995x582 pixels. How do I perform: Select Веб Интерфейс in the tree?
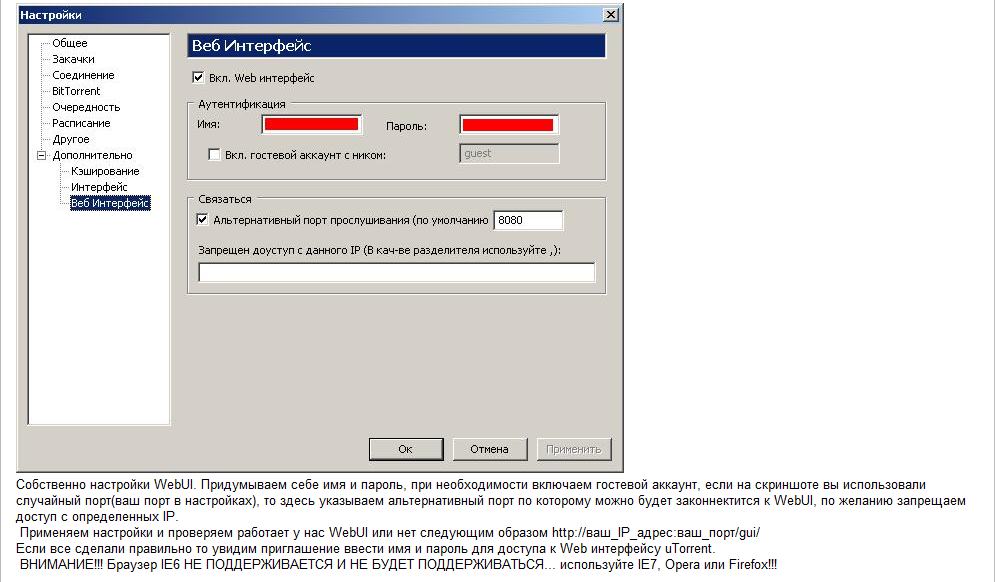point(110,203)
